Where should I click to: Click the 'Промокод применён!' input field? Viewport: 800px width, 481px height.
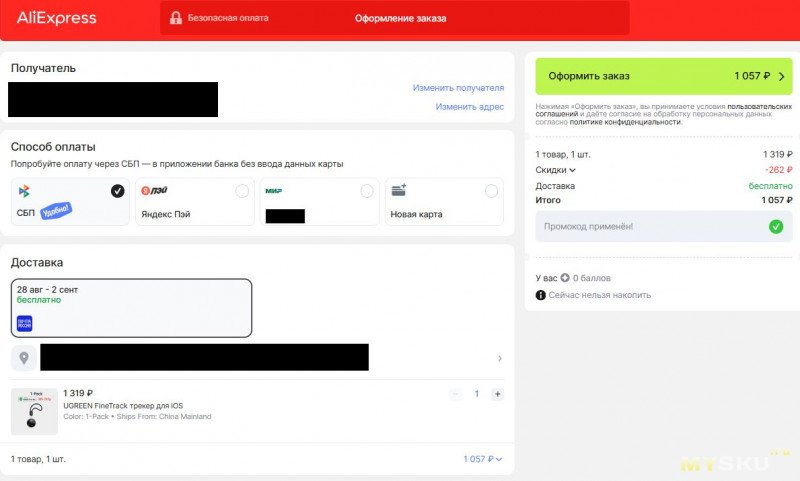point(664,226)
